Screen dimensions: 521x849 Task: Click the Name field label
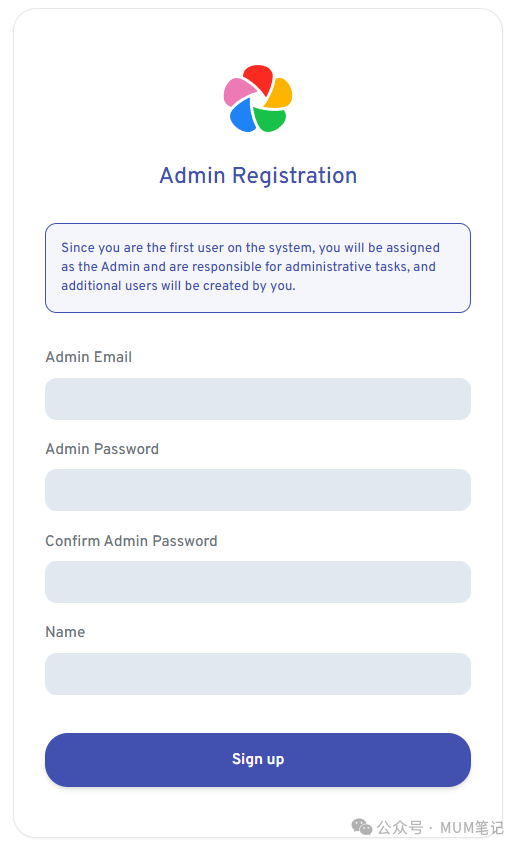point(66,632)
